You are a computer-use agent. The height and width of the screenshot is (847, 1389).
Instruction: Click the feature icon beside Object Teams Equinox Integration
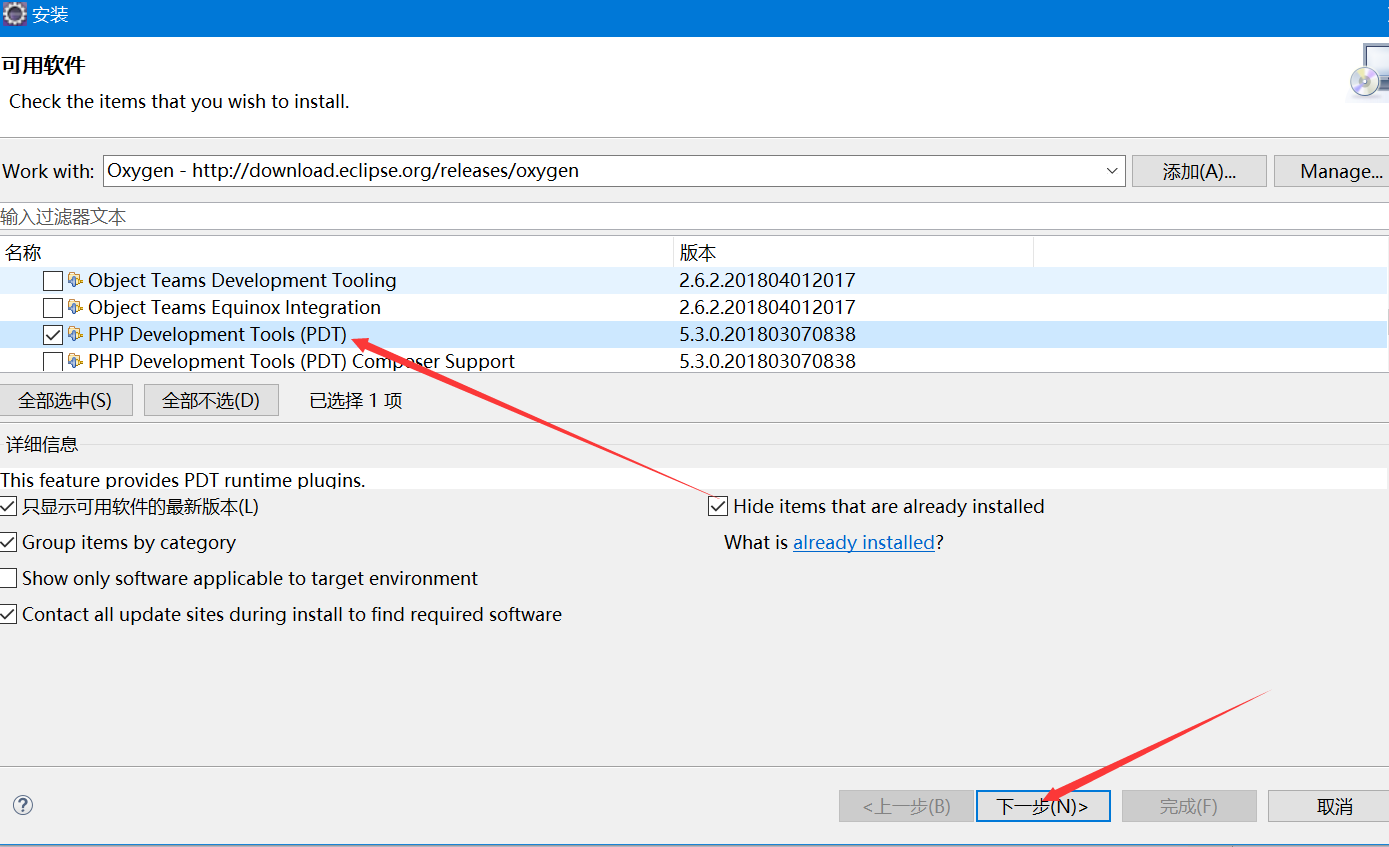[x=75, y=307]
